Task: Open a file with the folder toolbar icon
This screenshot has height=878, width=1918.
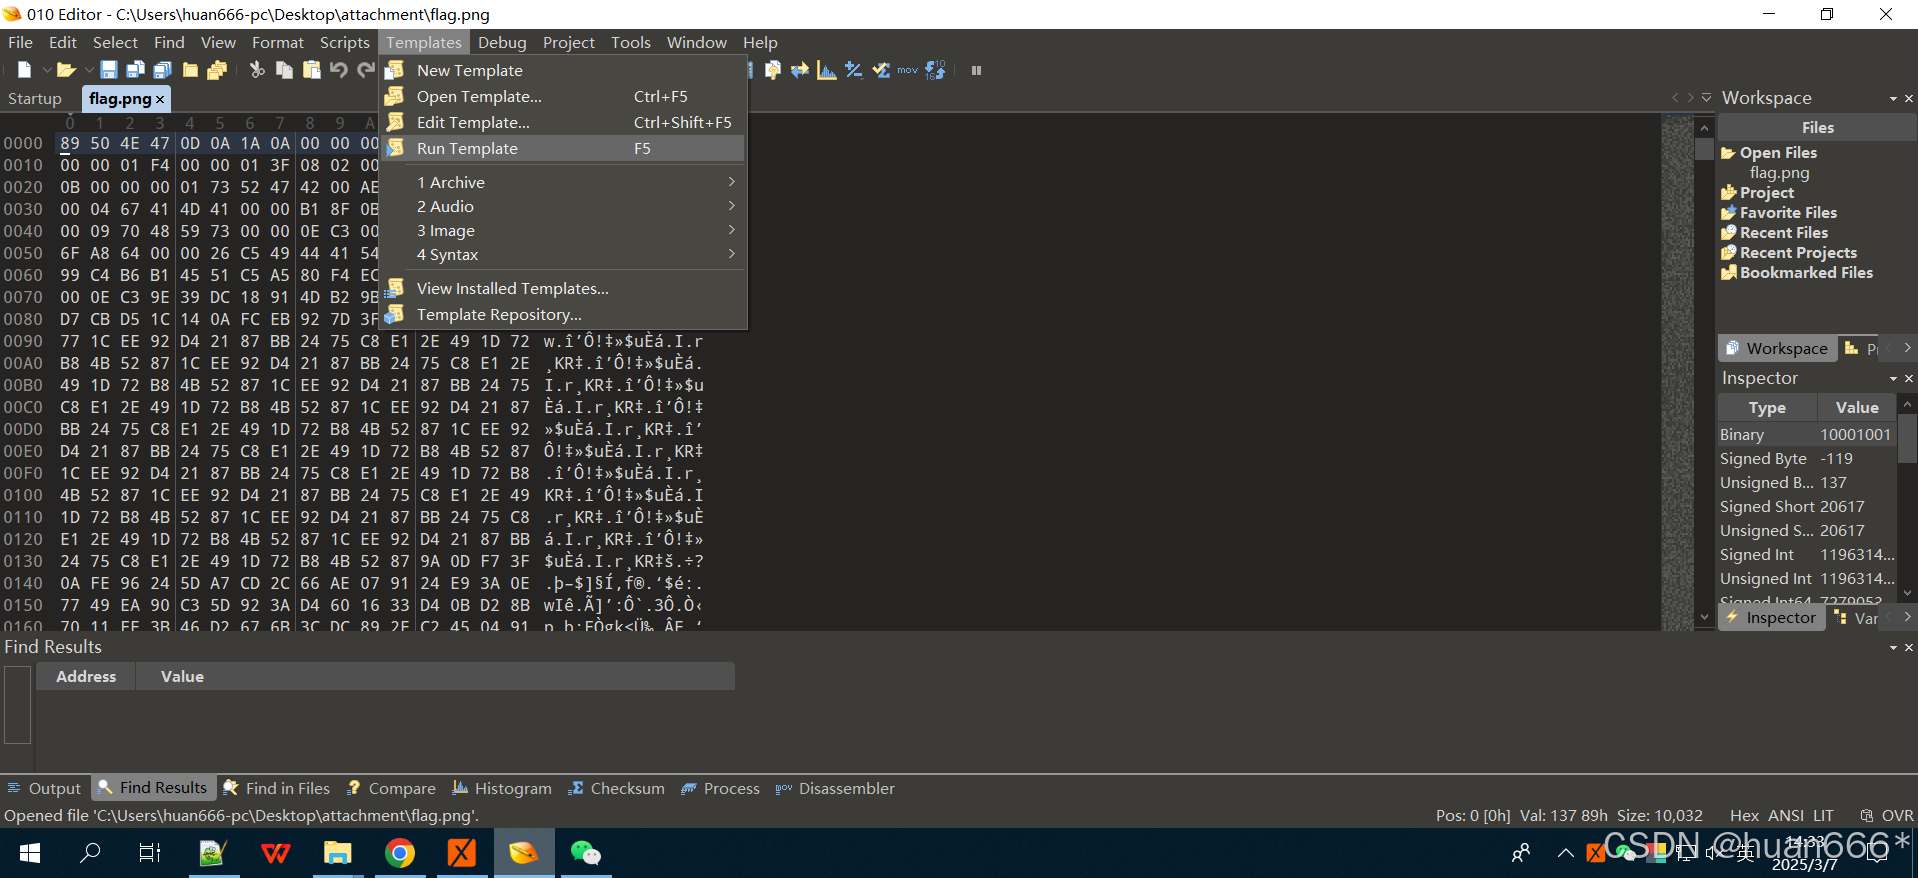Action: (66, 70)
